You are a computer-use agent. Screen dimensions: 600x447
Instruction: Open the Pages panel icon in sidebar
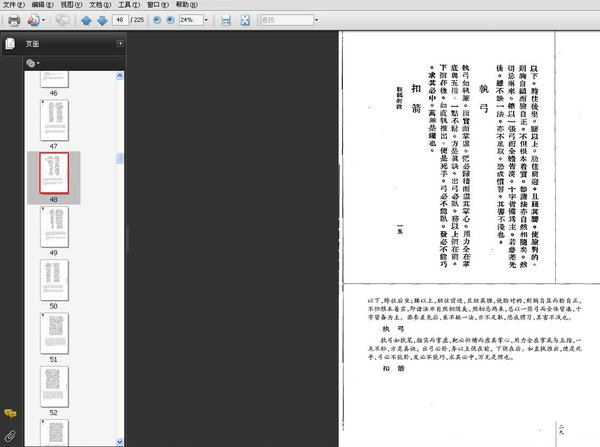[10, 44]
